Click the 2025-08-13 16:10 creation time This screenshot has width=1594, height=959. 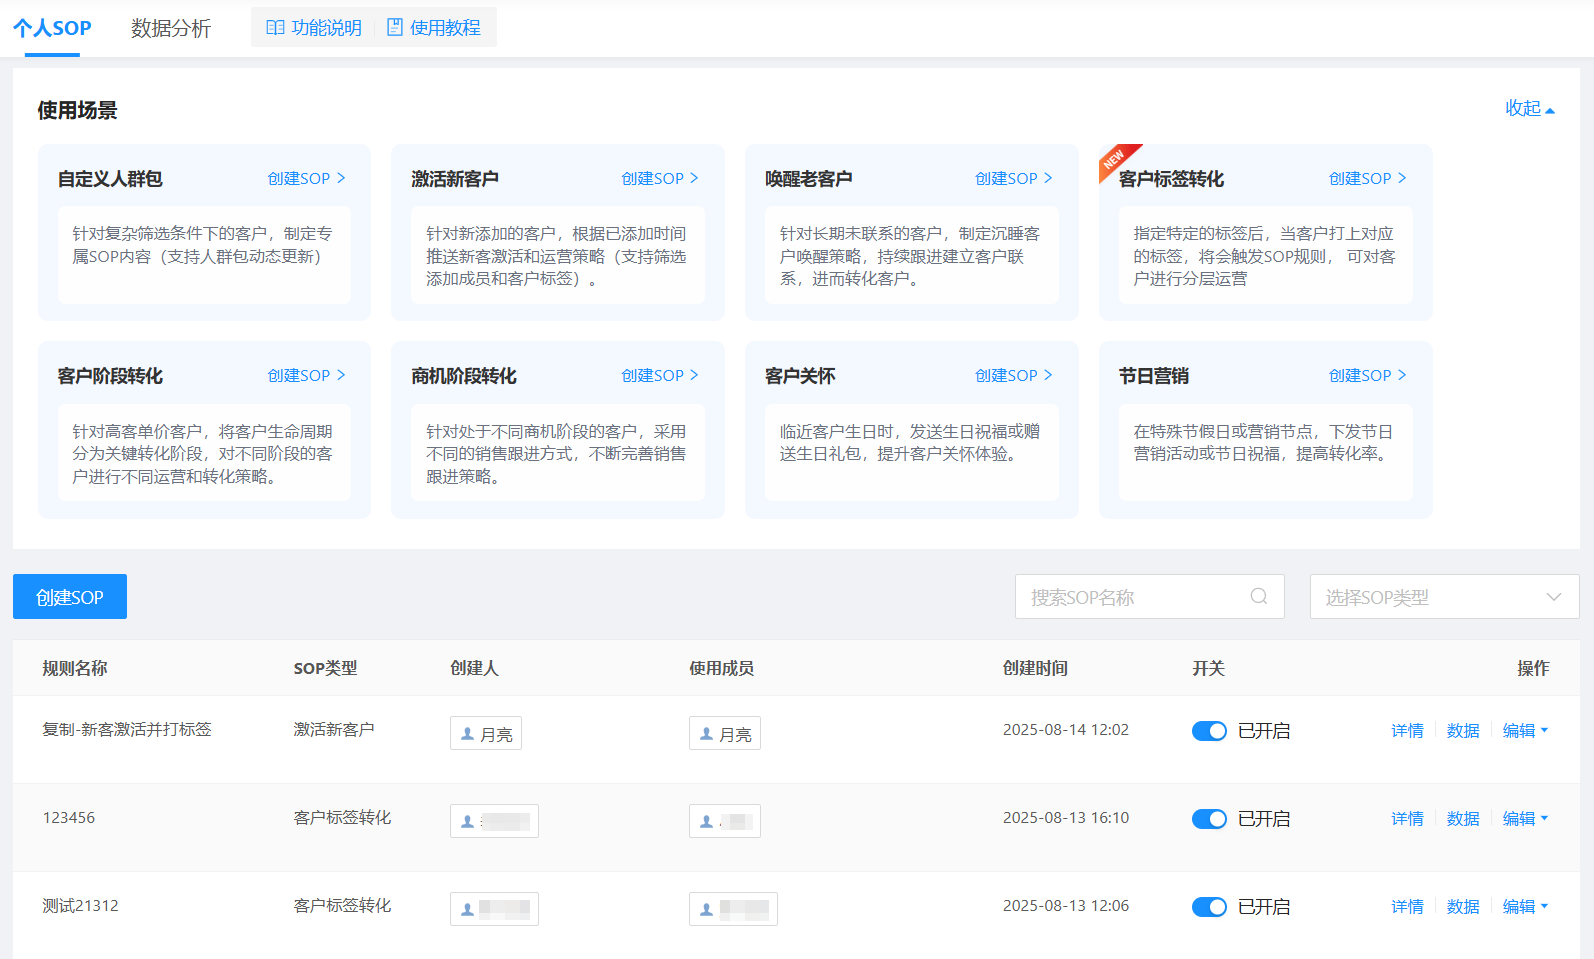coord(1066,817)
